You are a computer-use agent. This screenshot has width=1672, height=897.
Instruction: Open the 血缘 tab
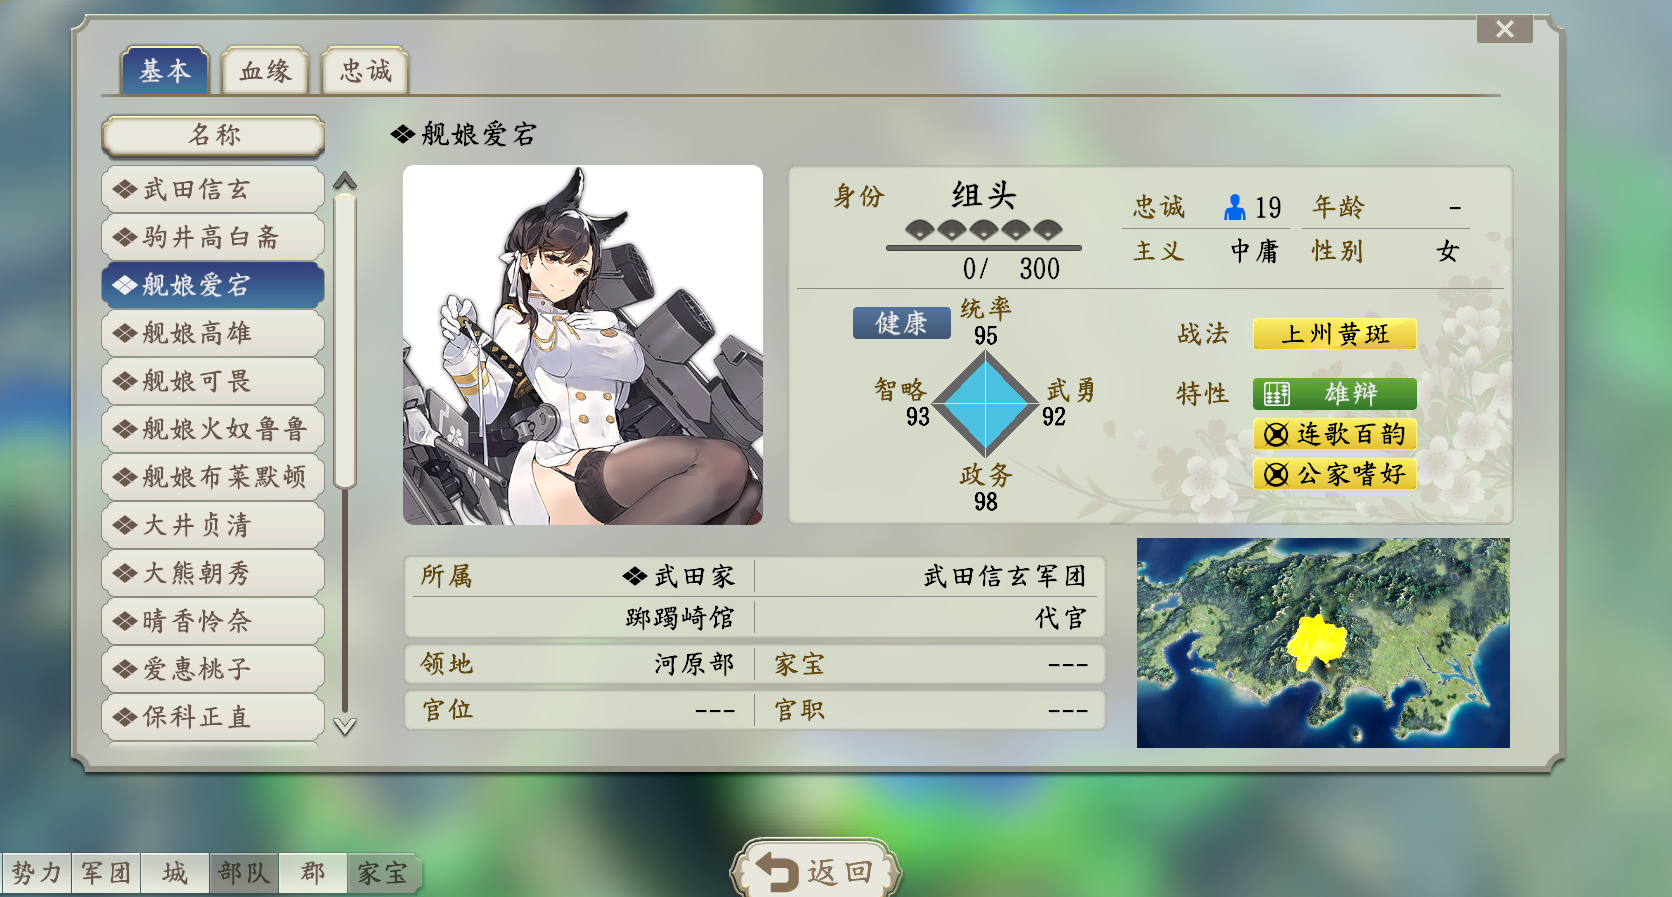(x=265, y=71)
